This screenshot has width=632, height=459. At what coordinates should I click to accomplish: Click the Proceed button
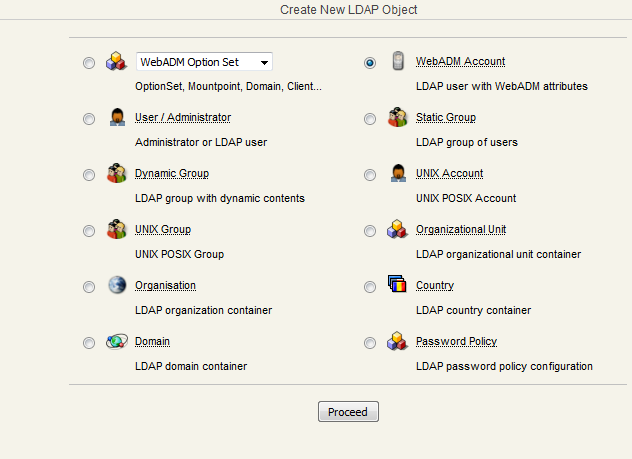click(x=348, y=411)
